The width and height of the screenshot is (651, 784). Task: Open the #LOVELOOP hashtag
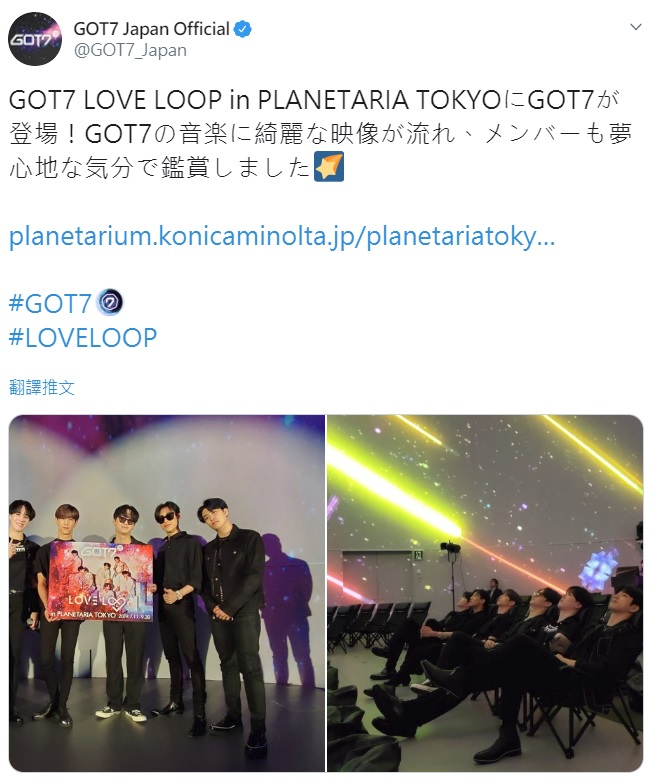point(83,338)
